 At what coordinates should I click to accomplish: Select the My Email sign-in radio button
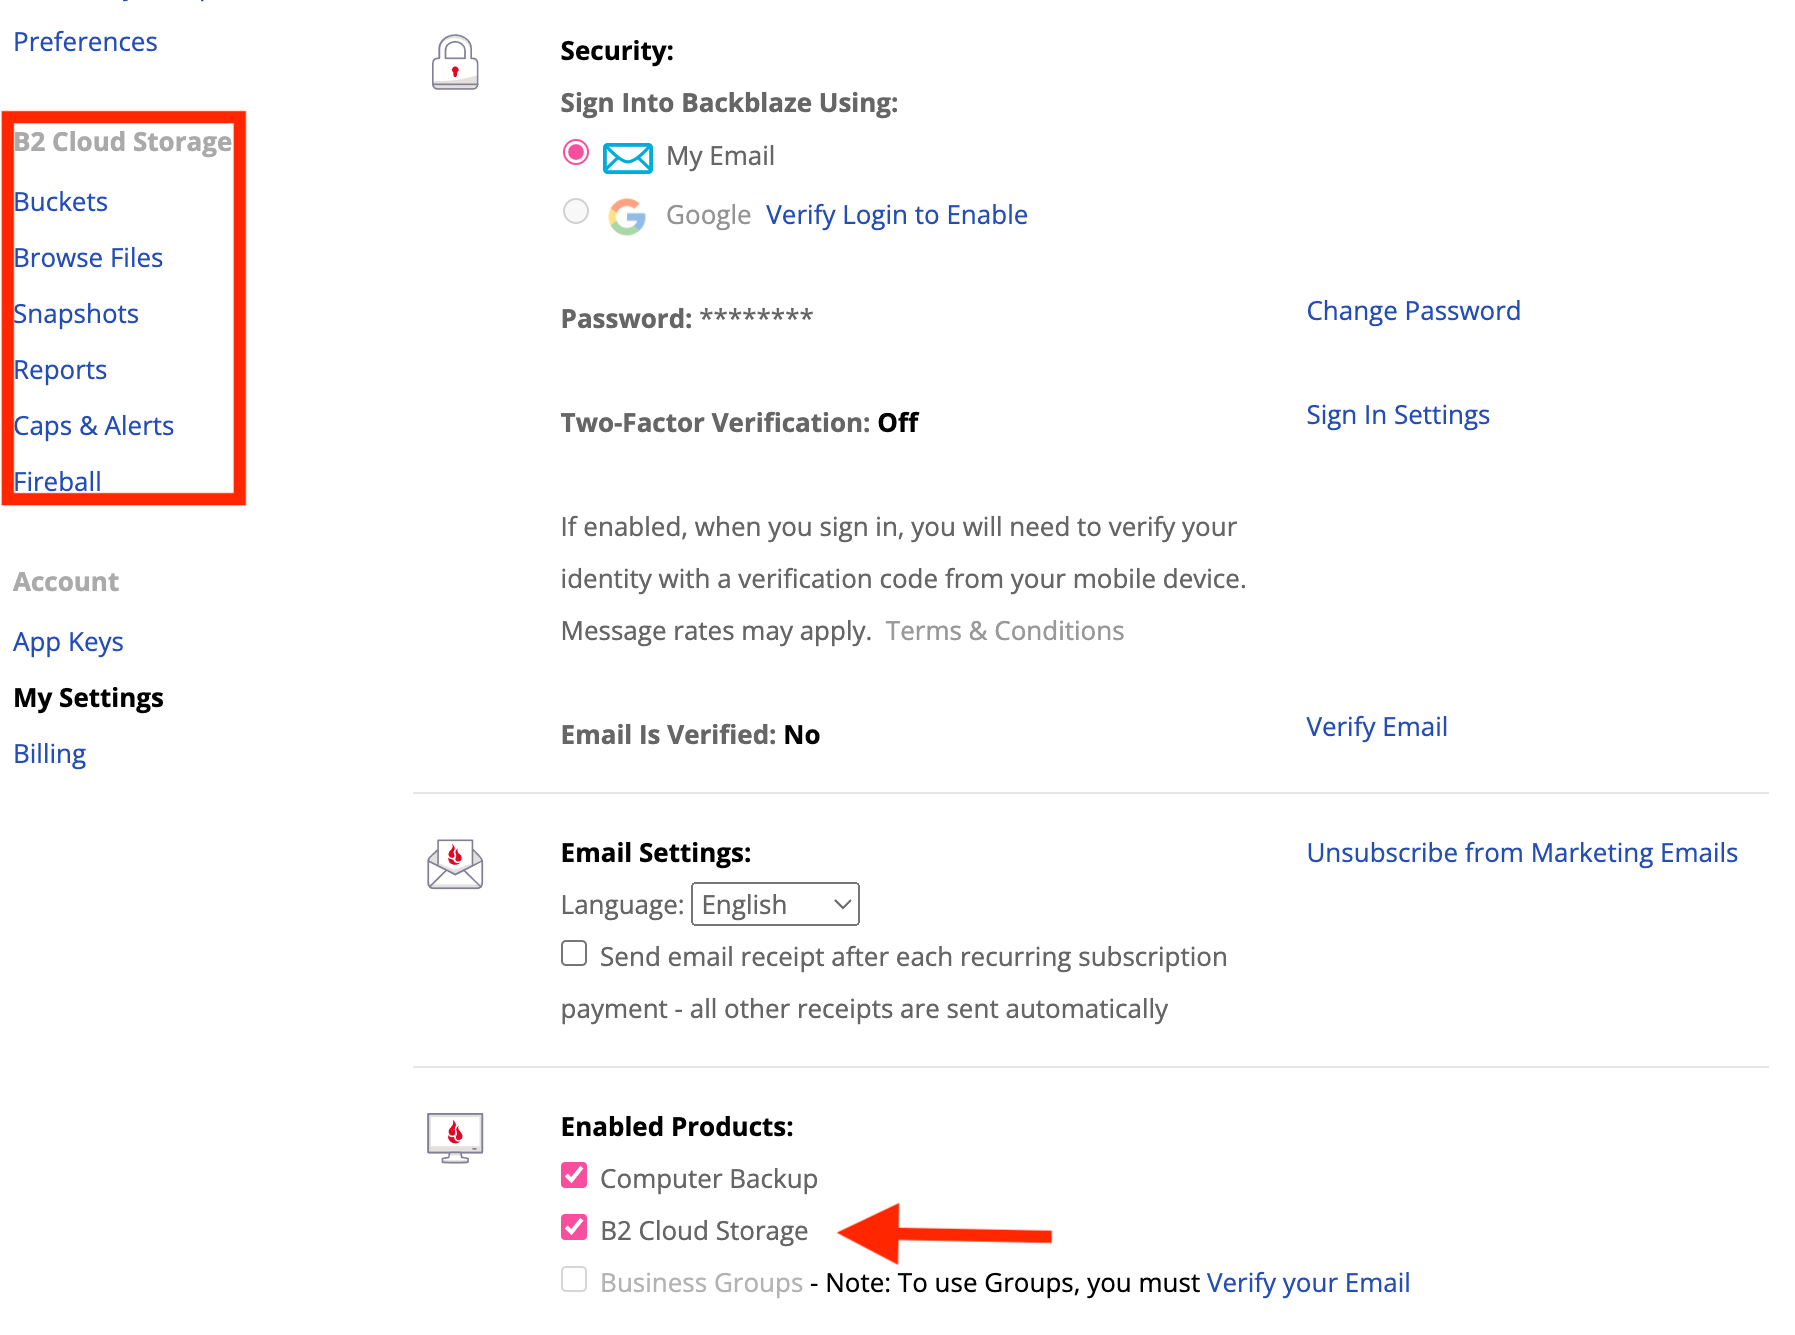pyautogui.click(x=576, y=153)
